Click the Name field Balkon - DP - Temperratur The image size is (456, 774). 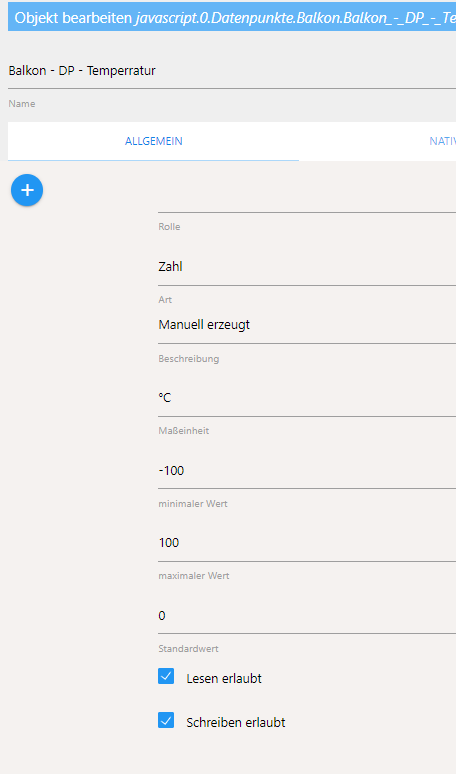pos(232,71)
